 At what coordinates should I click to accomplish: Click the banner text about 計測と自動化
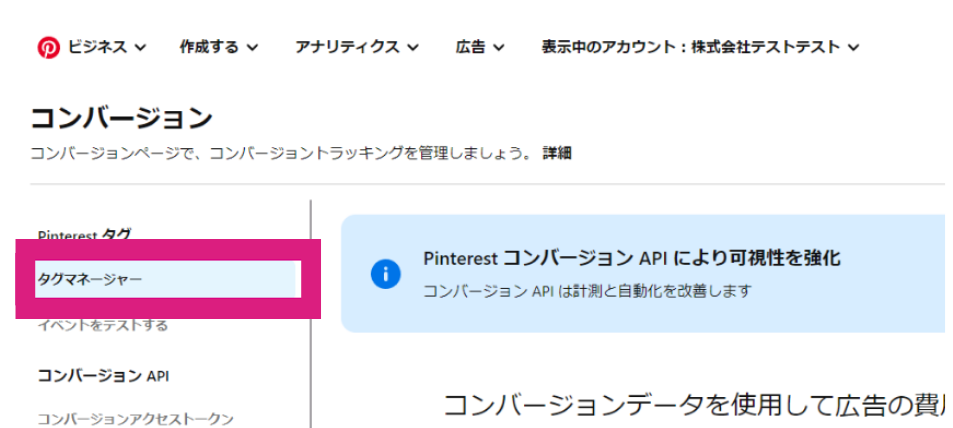(587, 291)
